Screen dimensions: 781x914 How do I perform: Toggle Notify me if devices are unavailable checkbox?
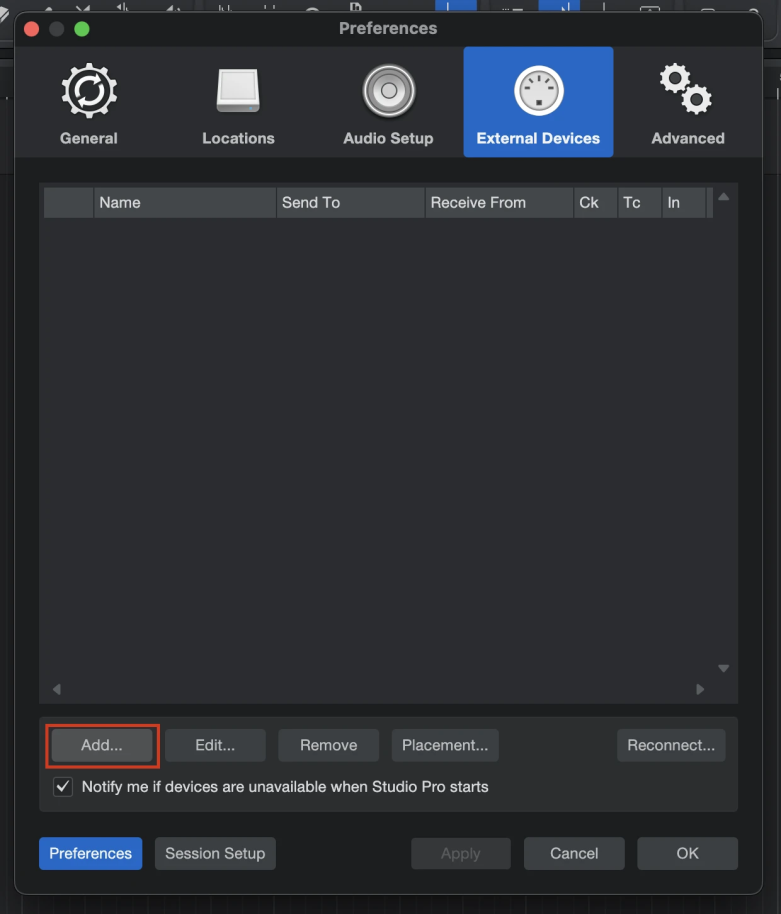point(64,787)
